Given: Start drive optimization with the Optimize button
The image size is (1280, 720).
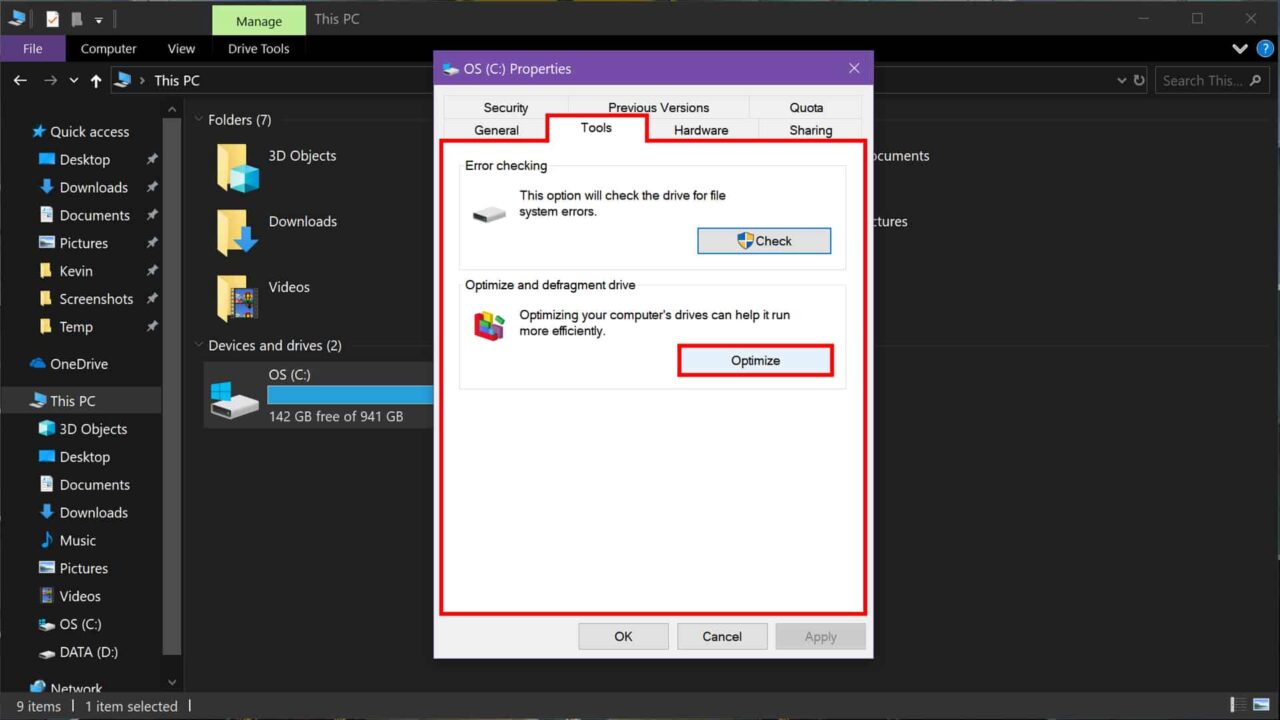Looking at the screenshot, I should (755, 360).
